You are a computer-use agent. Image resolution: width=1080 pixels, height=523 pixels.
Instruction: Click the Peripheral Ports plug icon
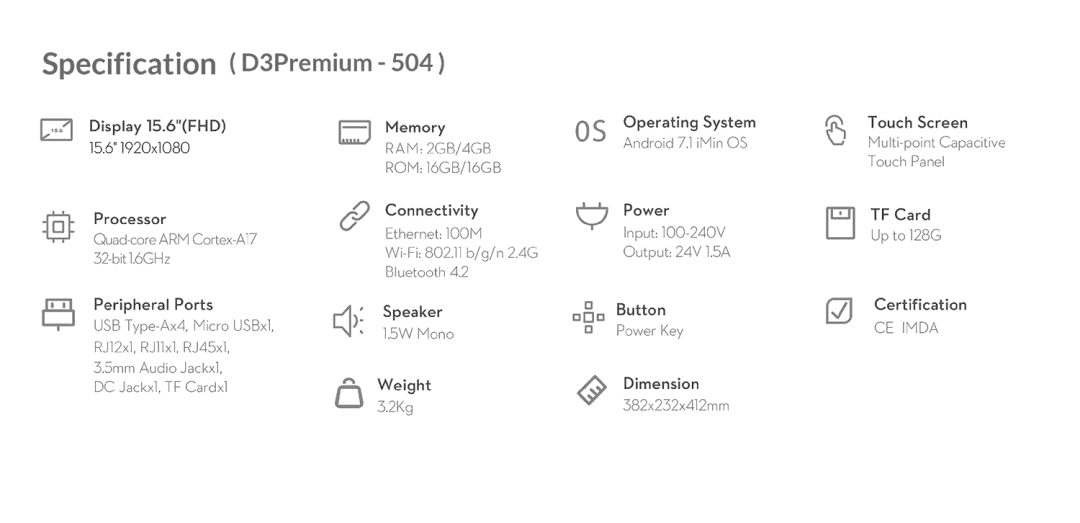pyautogui.click(x=58, y=313)
